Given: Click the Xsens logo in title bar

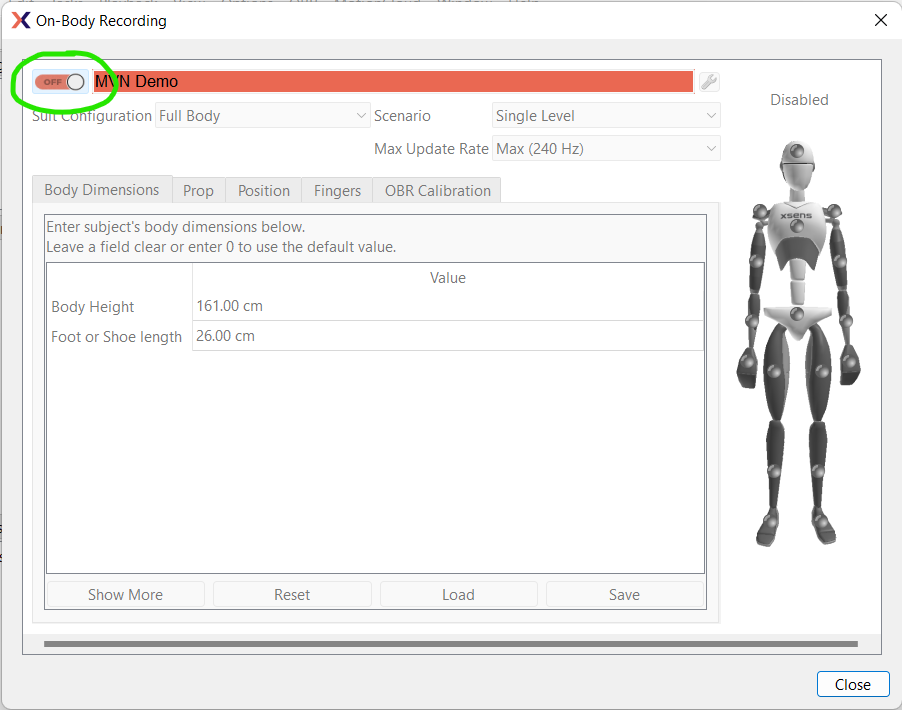Looking at the screenshot, I should (x=20, y=20).
